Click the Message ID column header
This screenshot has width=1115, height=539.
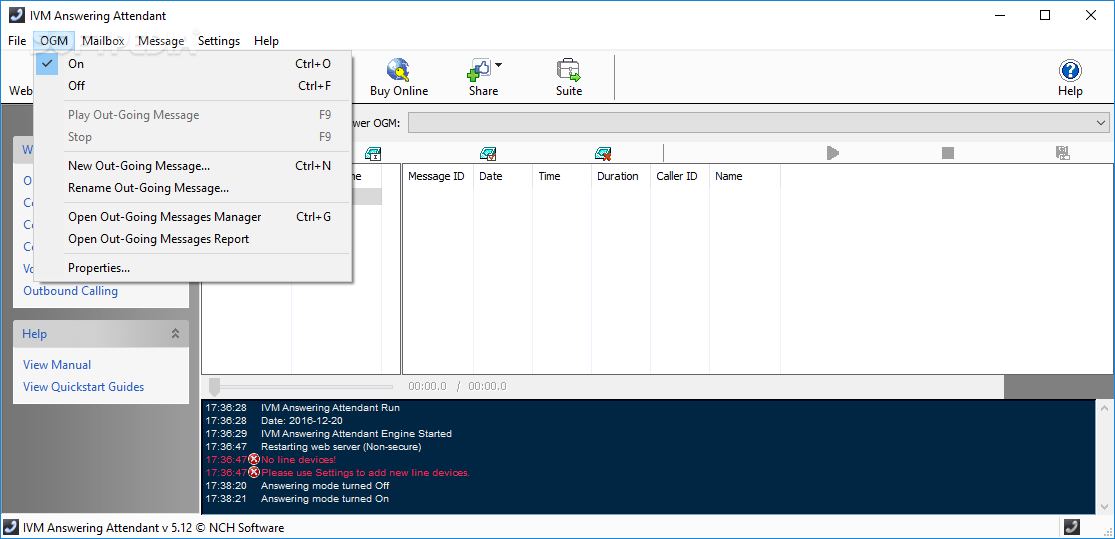[x=438, y=176]
